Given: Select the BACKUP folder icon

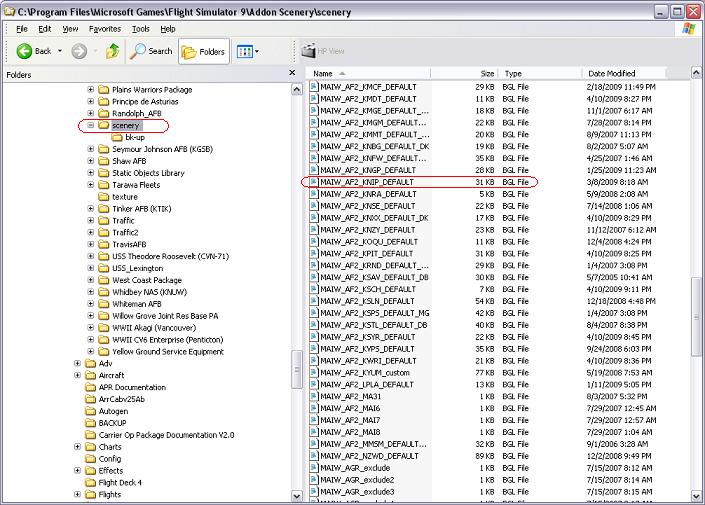Looking at the screenshot, I should click(x=91, y=423).
